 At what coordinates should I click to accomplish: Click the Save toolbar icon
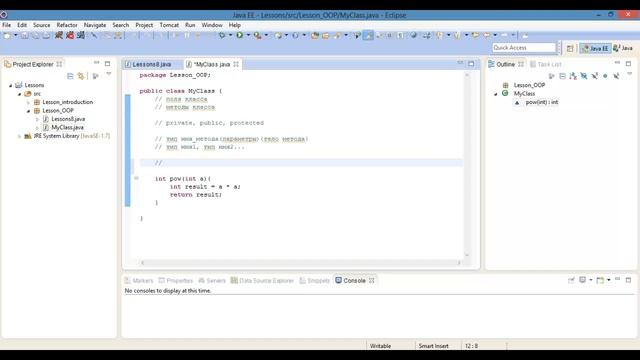pyautogui.click(x=25, y=36)
